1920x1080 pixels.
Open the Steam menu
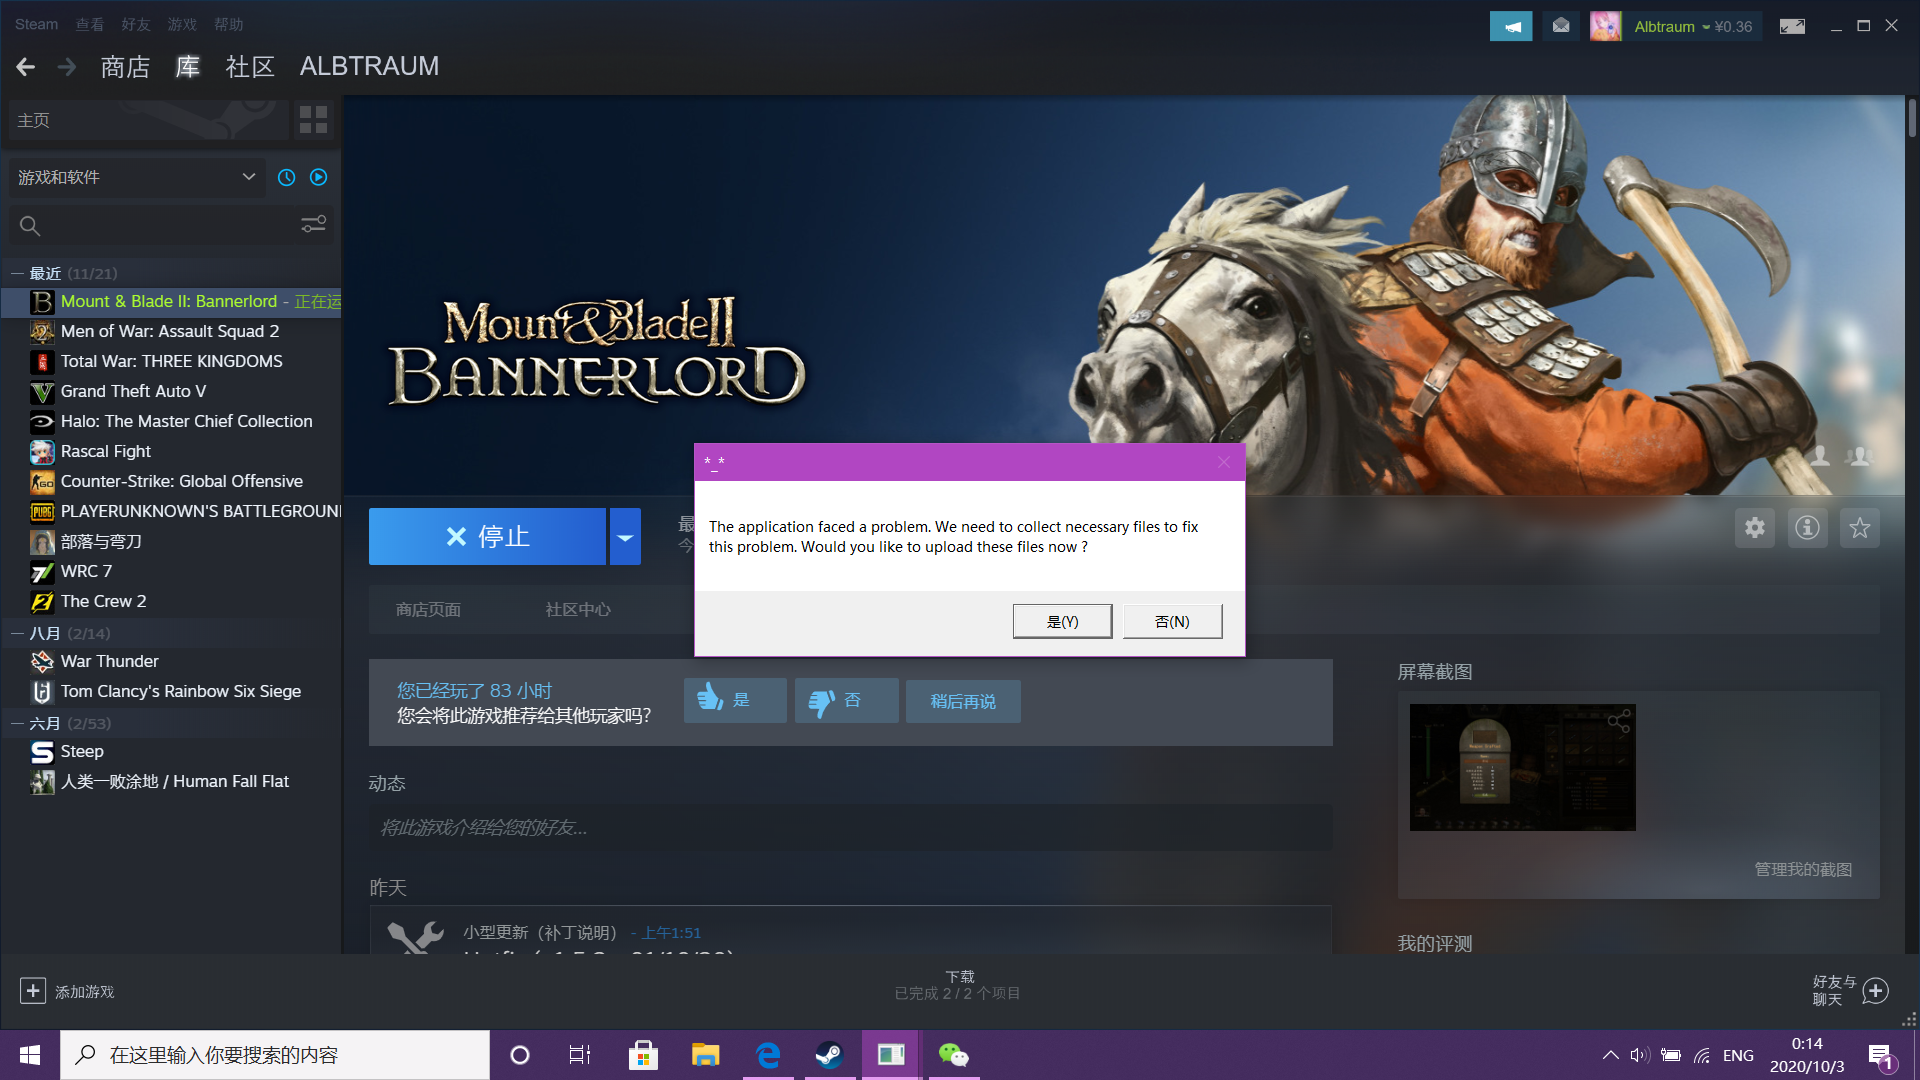[36, 24]
